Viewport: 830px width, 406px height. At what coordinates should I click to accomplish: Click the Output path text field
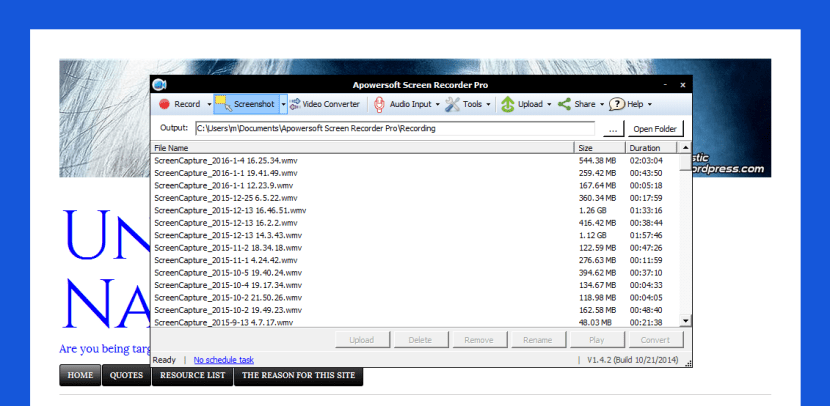394,129
